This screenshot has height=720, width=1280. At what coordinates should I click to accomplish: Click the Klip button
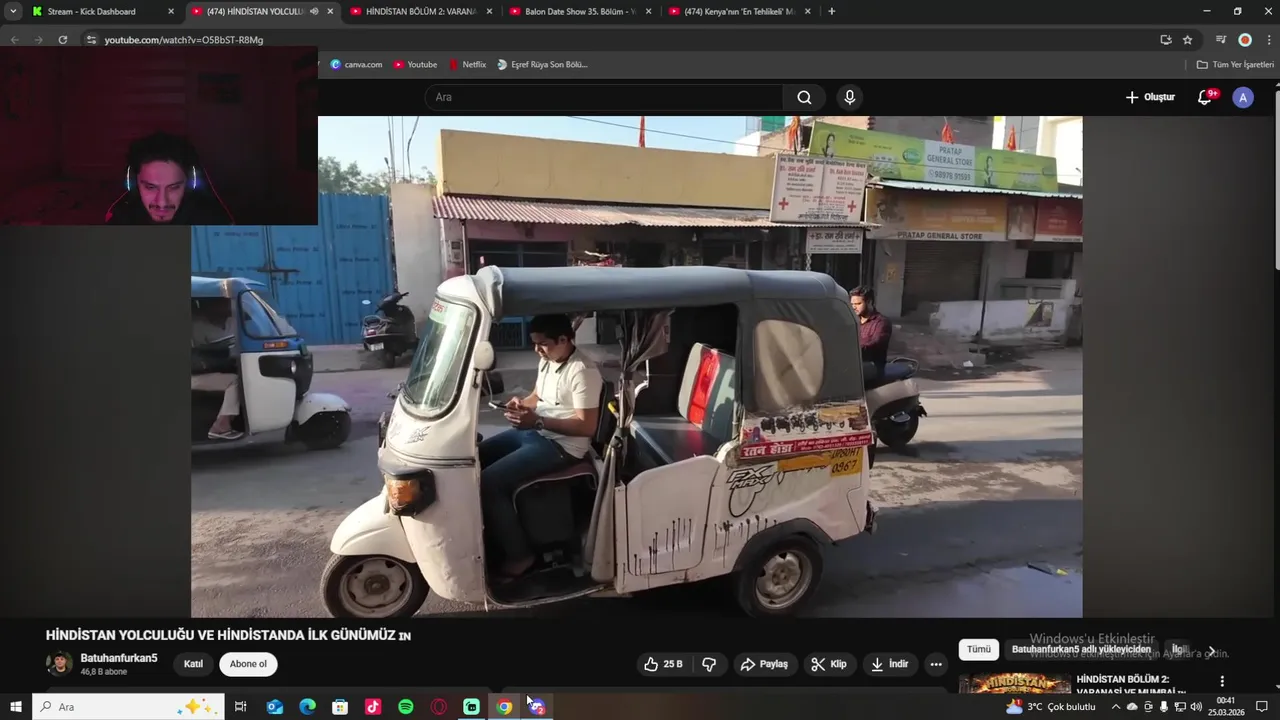click(x=828, y=664)
